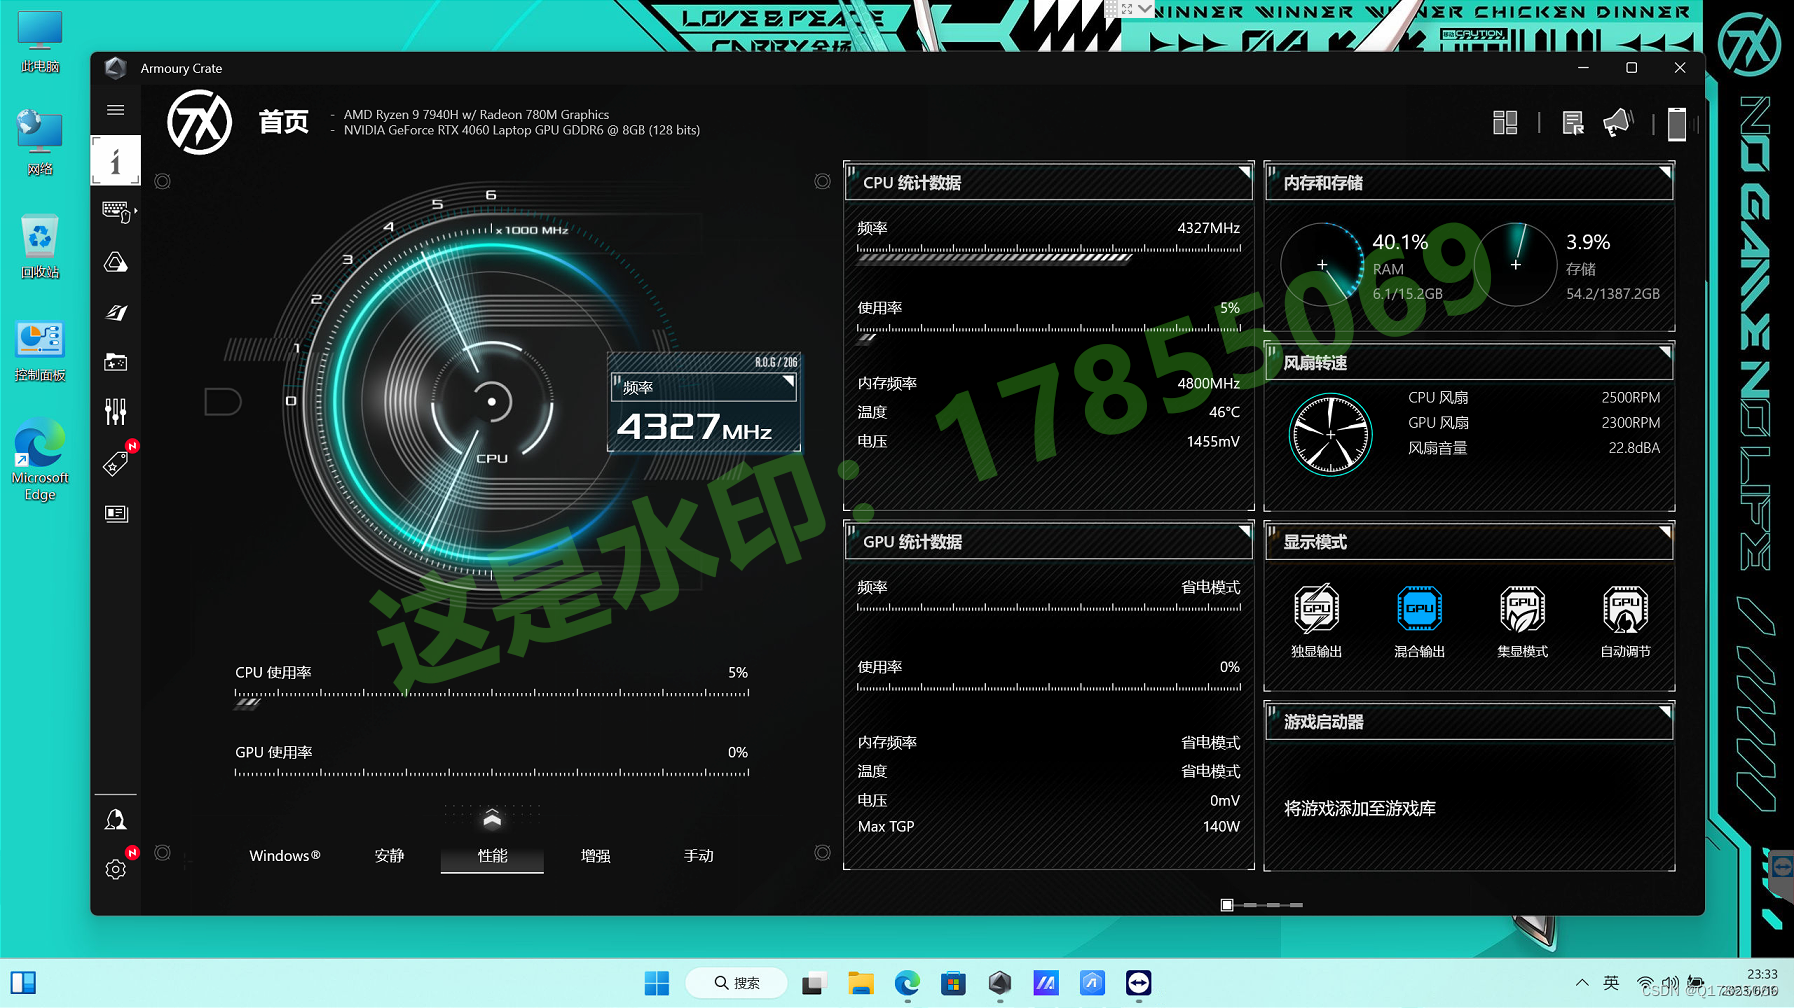Expand the 内存和存储 panel corner
1794x1008 pixels.
click(x=1664, y=172)
